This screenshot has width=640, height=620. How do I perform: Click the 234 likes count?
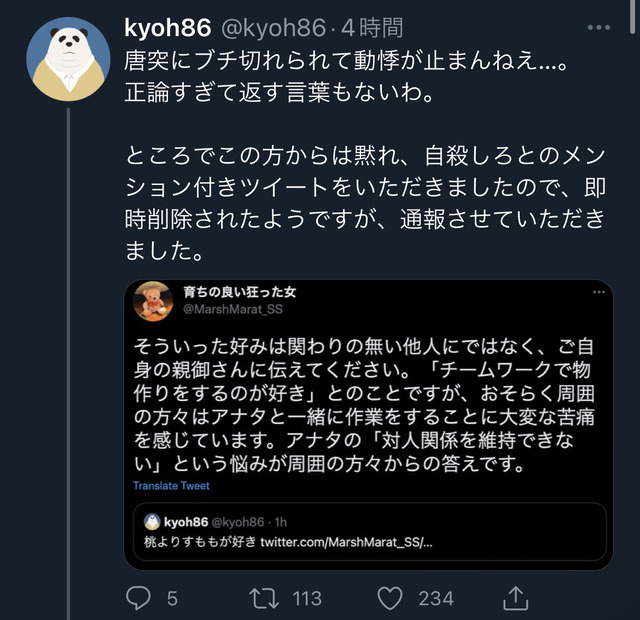click(436, 599)
